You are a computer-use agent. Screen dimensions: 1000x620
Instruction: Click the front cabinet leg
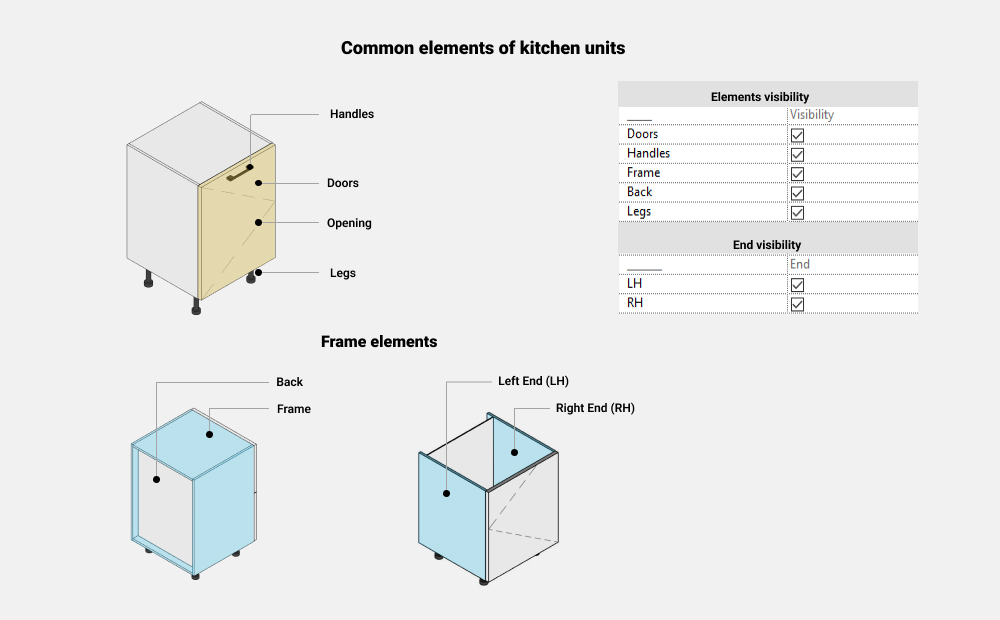click(196, 307)
